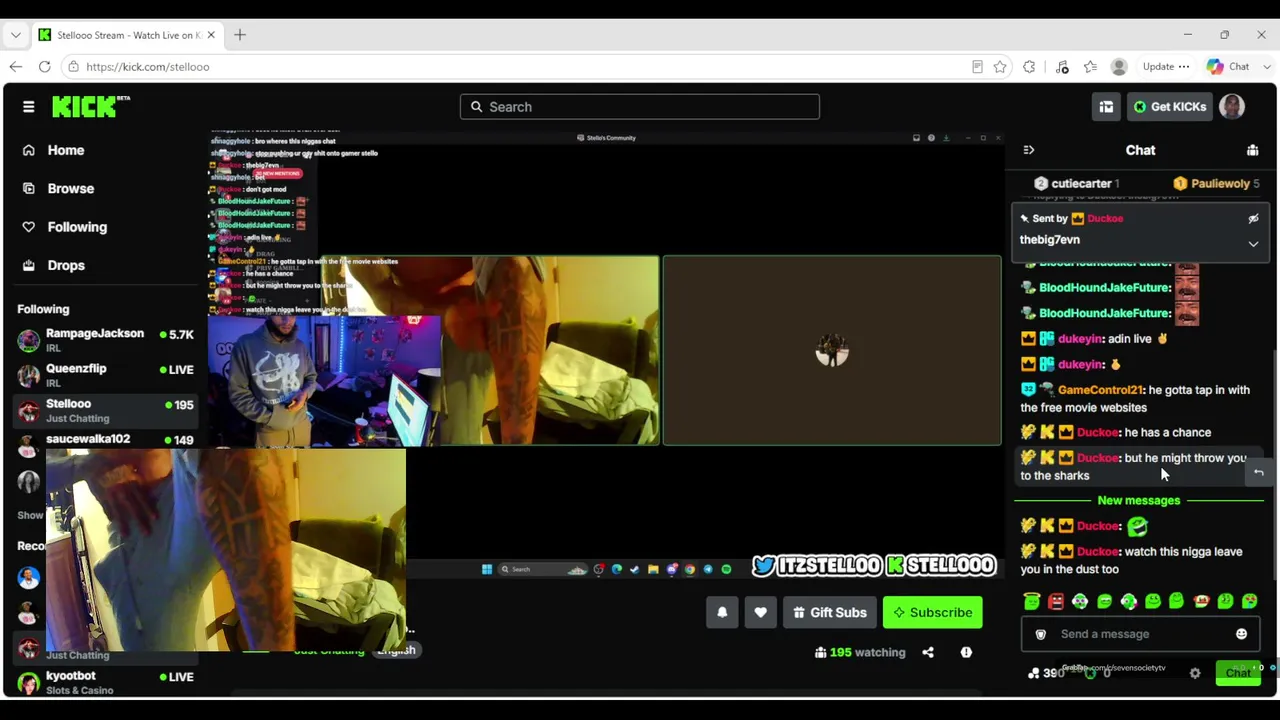Click the 195 watching viewer count
The image size is (1280, 720).
pyautogui.click(x=860, y=652)
